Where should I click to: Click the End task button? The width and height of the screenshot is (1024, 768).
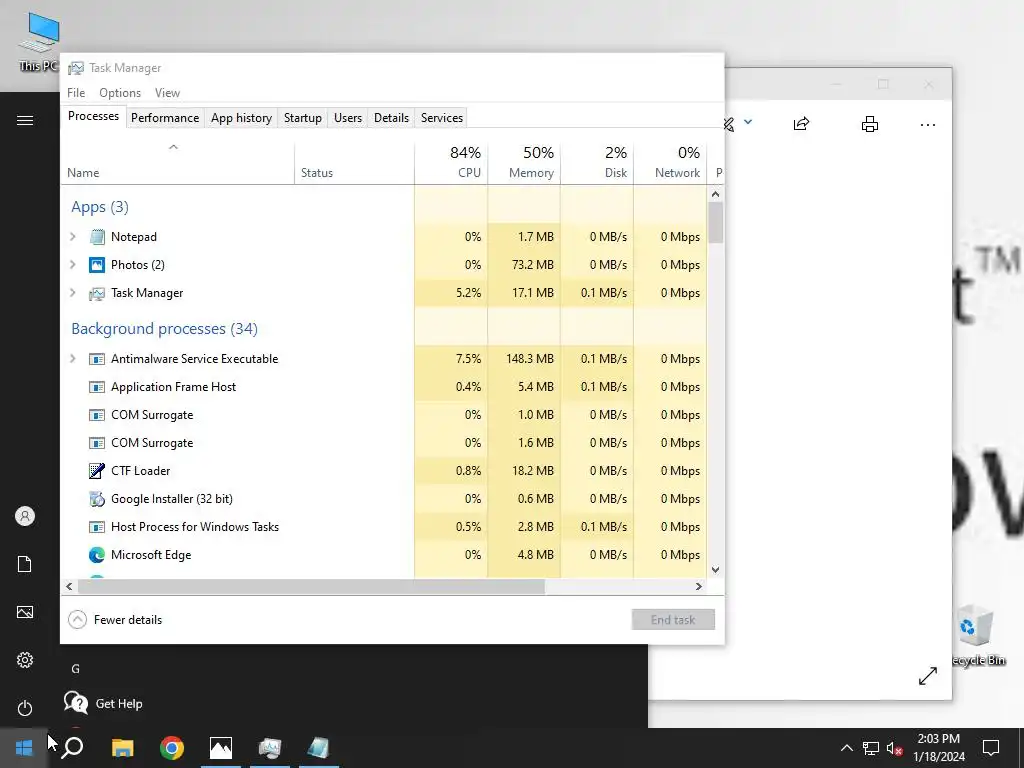(x=673, y=620)
